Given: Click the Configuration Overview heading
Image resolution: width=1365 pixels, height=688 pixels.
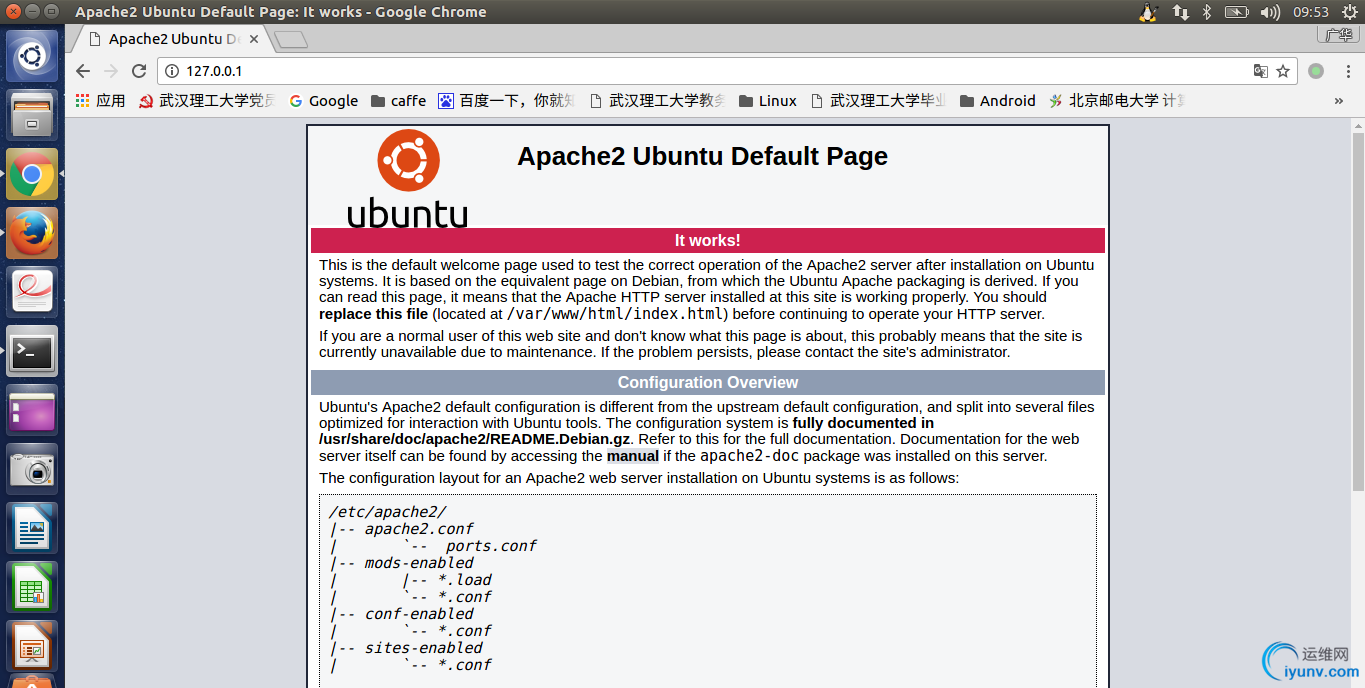Looking at the screenshot, I should (707, 382).
